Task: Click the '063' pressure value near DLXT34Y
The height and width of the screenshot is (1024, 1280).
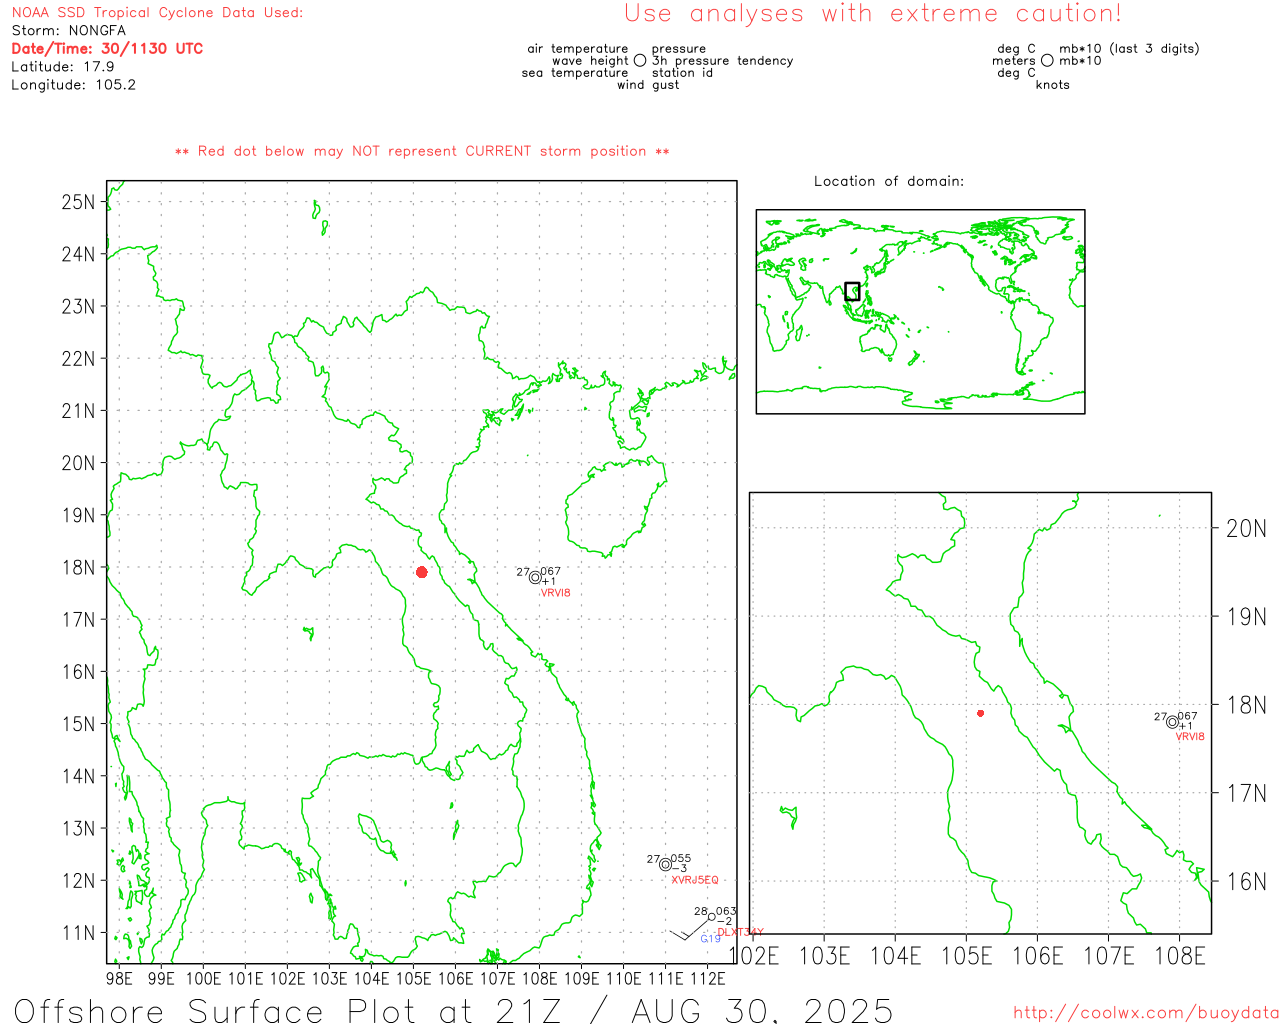Action: pos(727,912)
